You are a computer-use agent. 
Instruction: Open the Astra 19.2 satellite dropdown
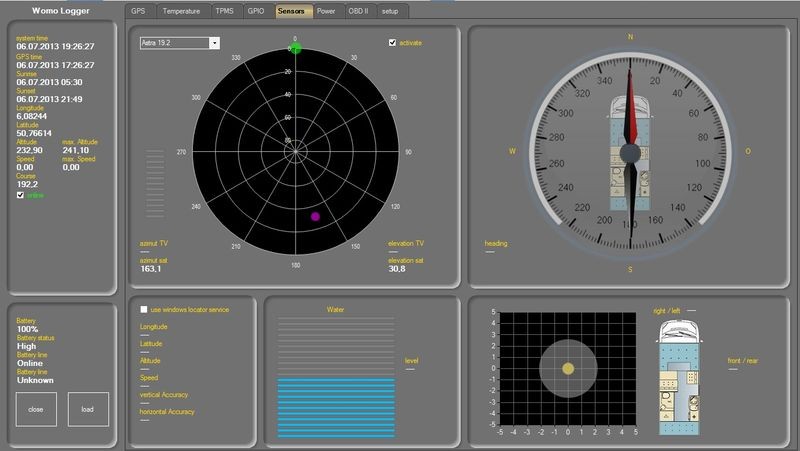coord(214,43)
